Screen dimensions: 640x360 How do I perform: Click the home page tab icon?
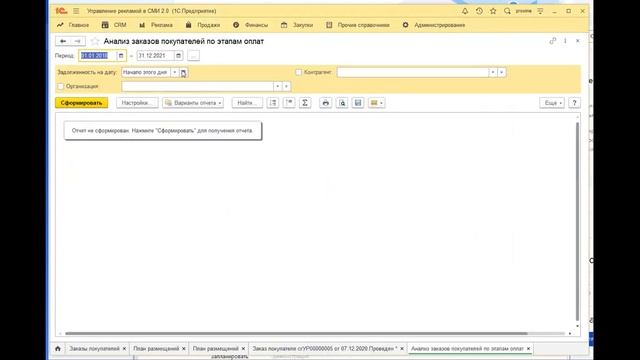point(58,349)
